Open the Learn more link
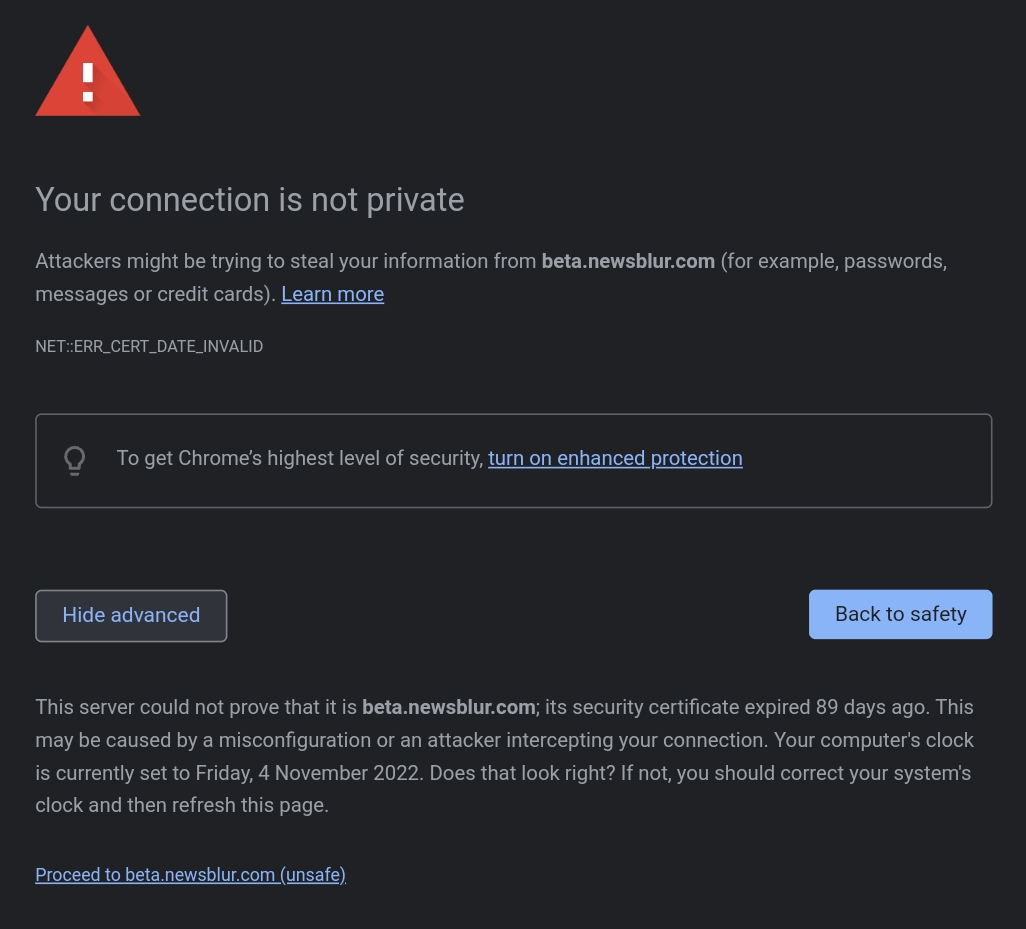The image size is (1026, 929). coord(332,294)
